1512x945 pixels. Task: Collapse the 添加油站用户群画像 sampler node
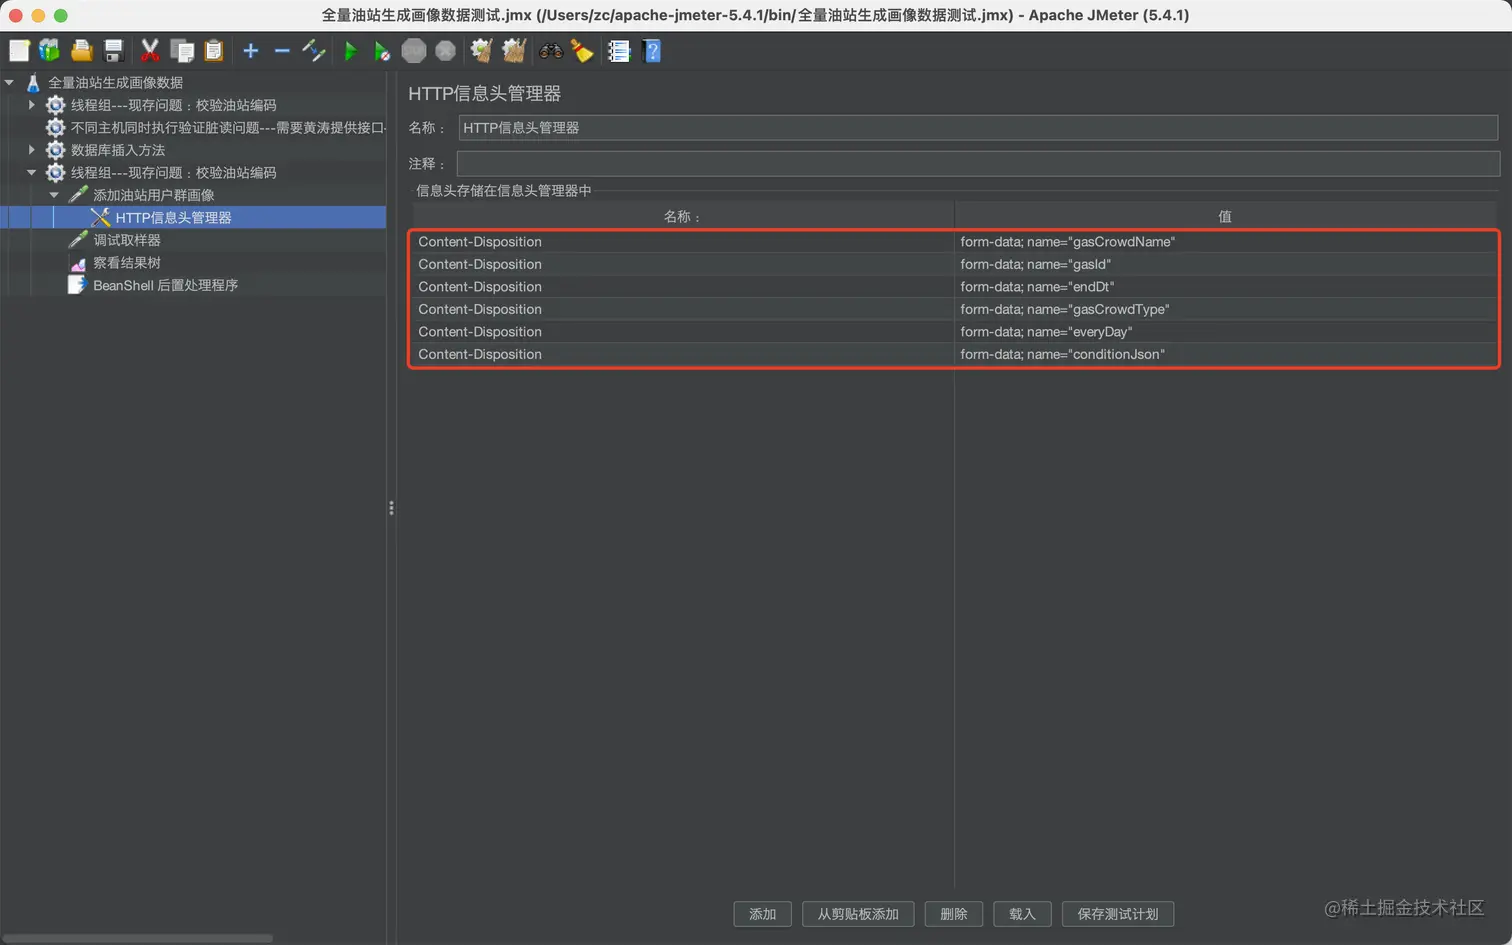(54, 194)
